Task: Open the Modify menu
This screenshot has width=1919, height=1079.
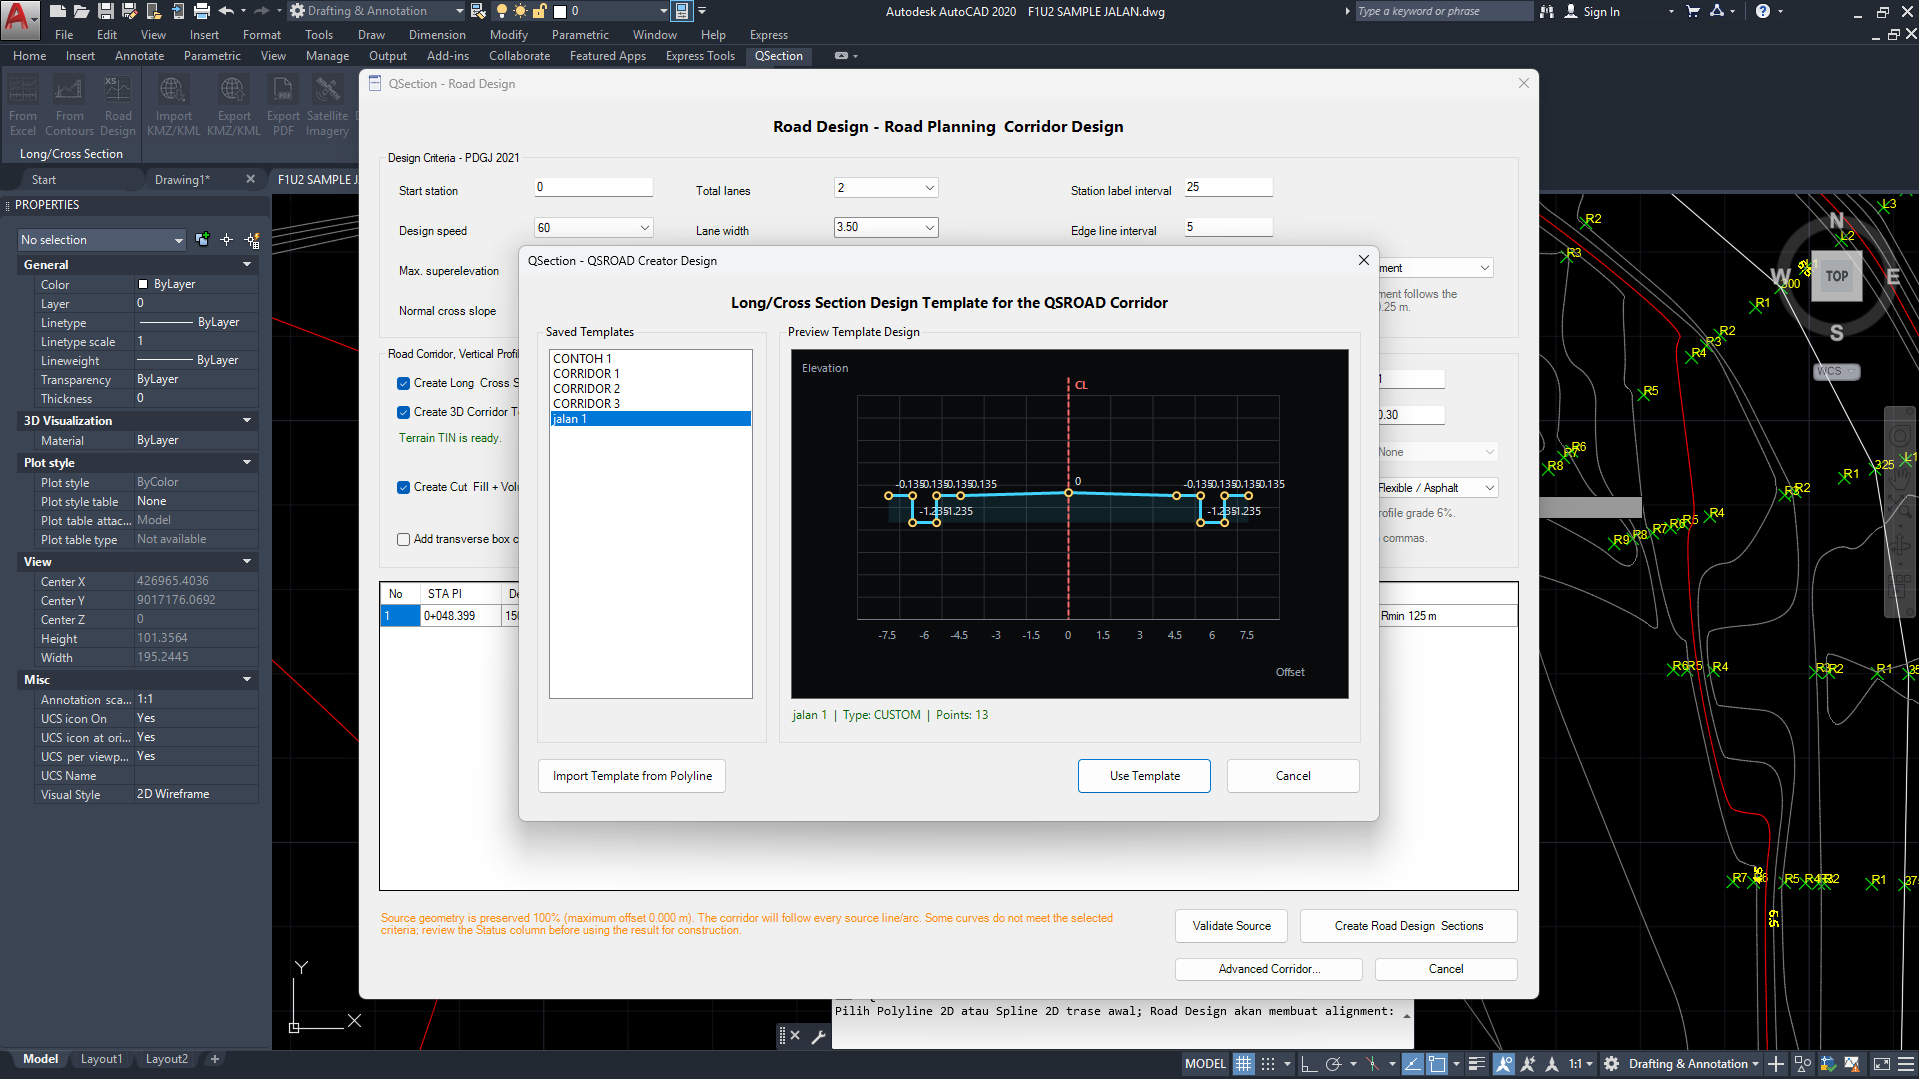Action: 509,34
